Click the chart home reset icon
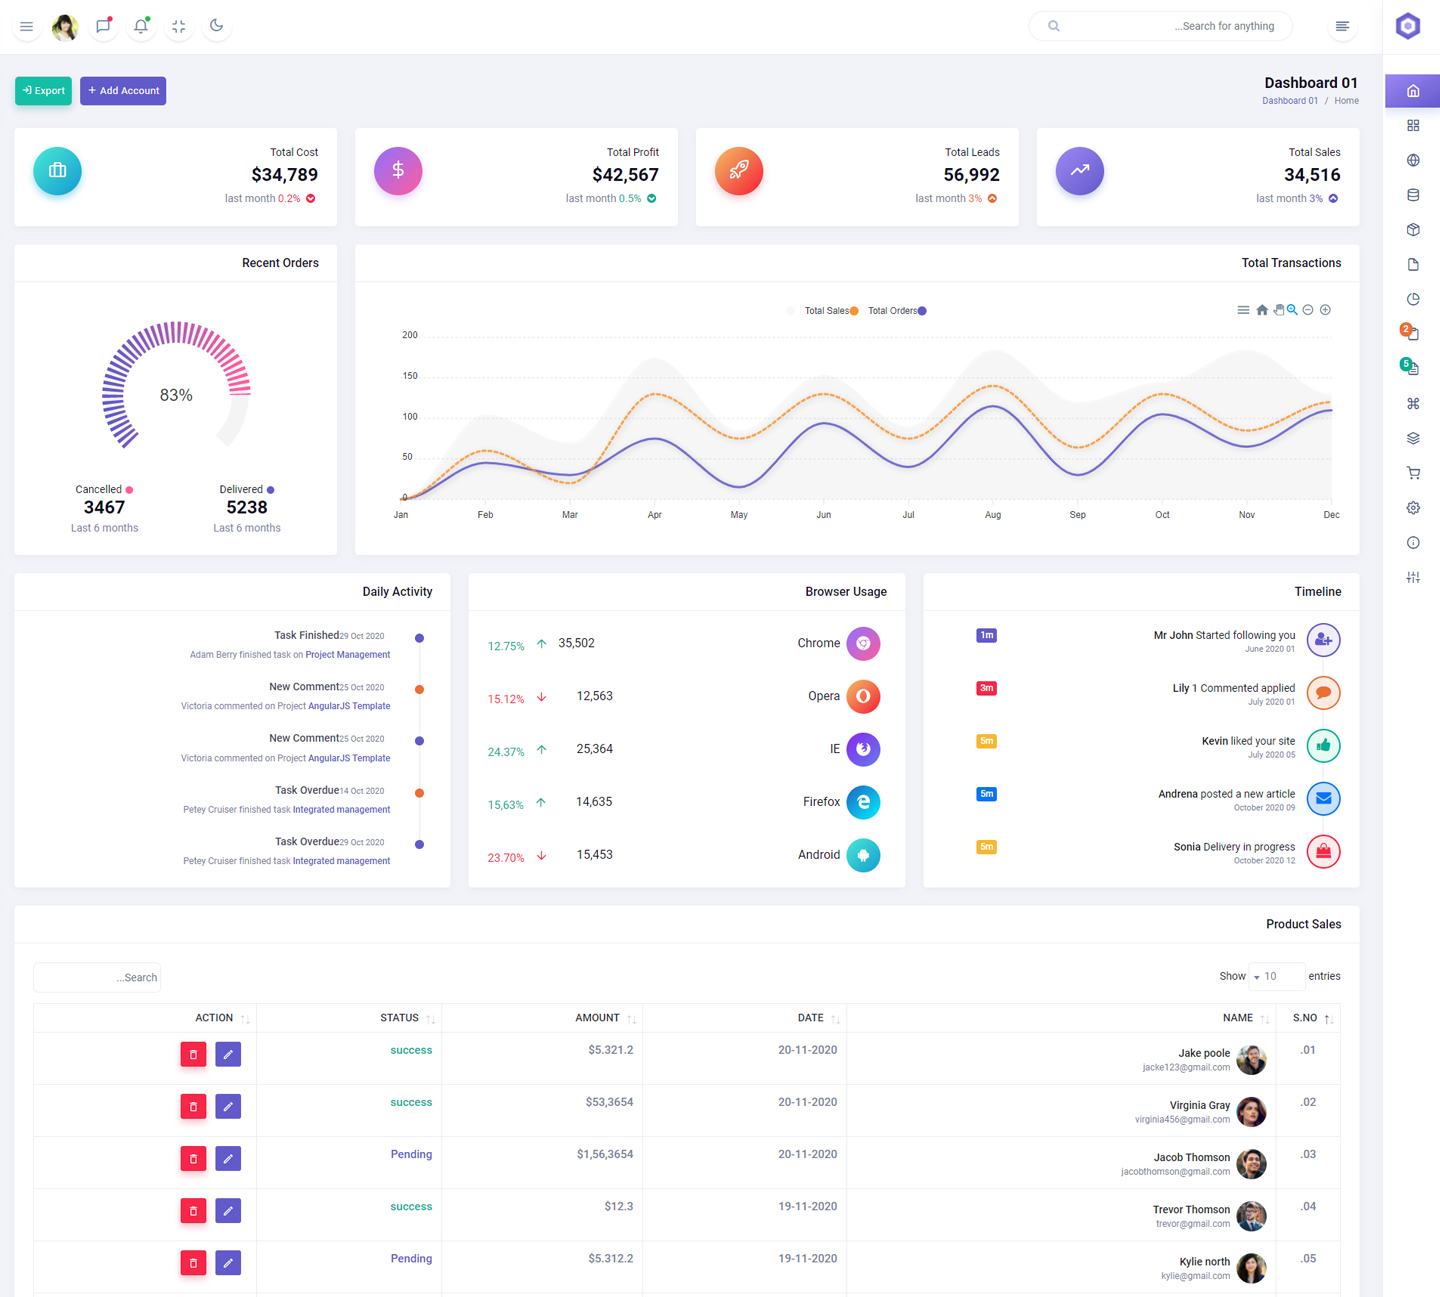 [1262, 310]
